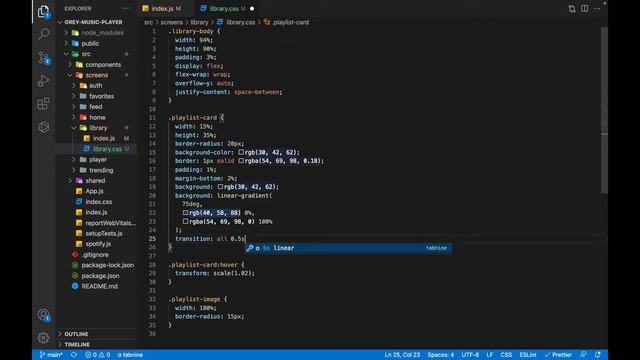The width and height of the screenshot is (640, 360).
Task: Open notifications bell in status bar
Action: (x=598, y=355)
